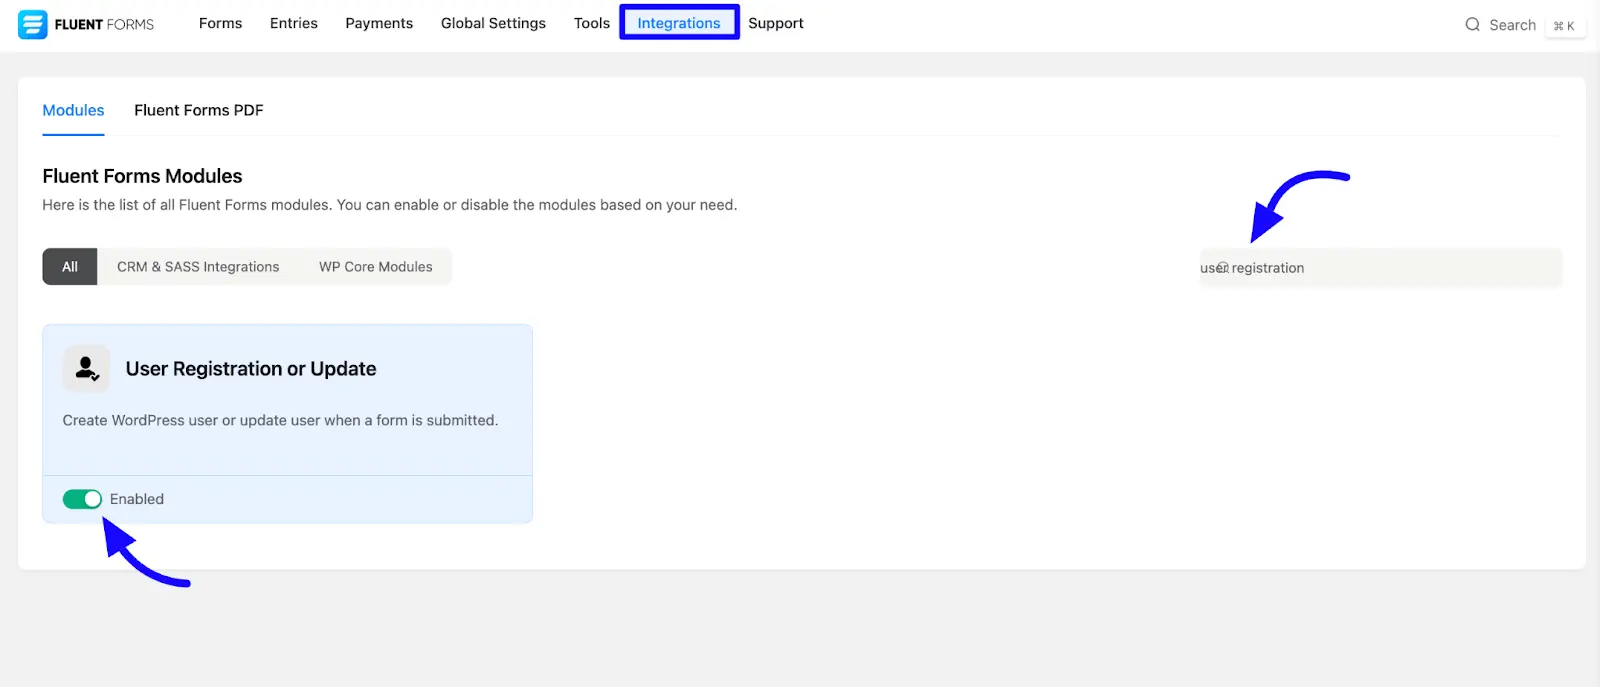The image size is (1600, 687).
Task: Click the Fluent Forms logo icon
Action: (x=32, y=24)
